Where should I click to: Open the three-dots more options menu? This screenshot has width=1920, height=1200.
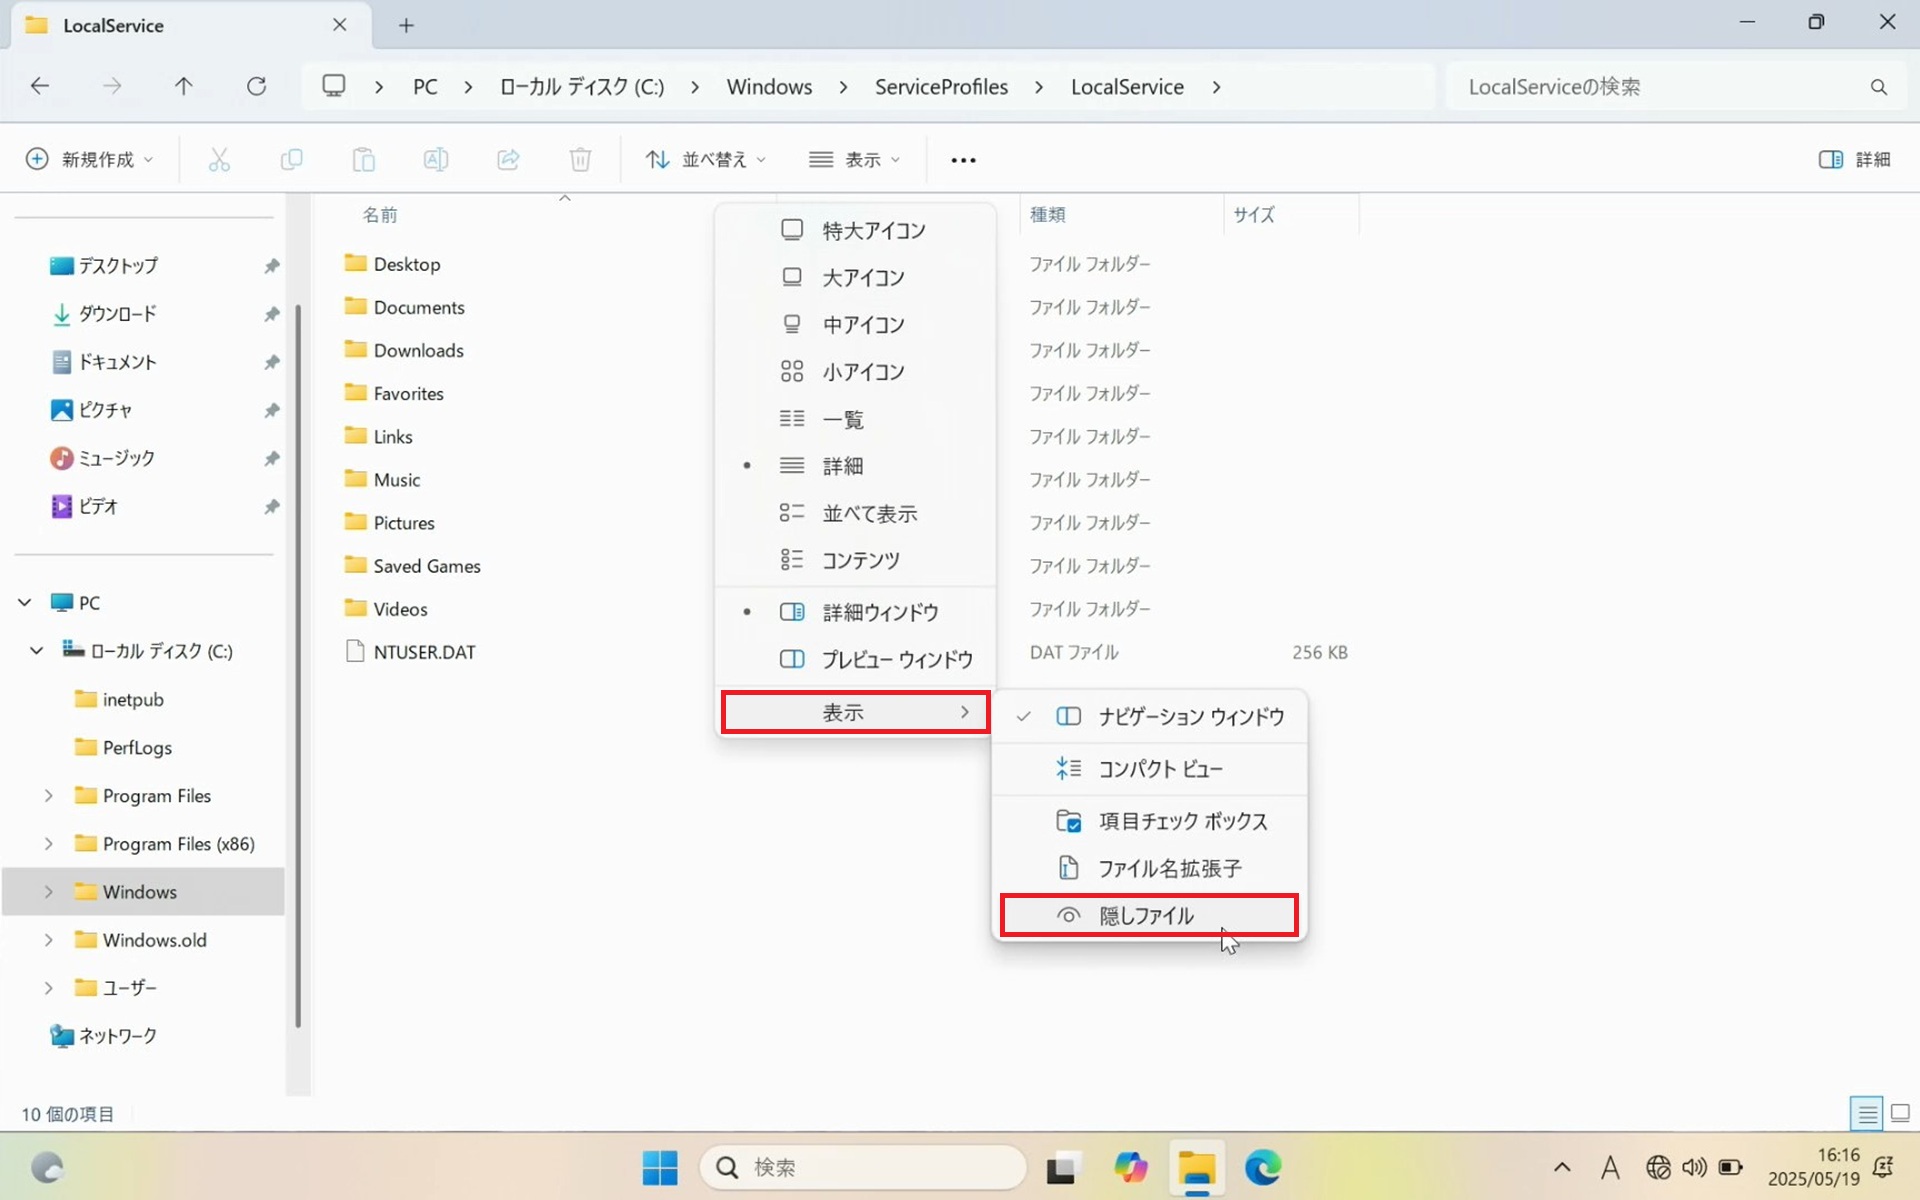pos(963,160)
